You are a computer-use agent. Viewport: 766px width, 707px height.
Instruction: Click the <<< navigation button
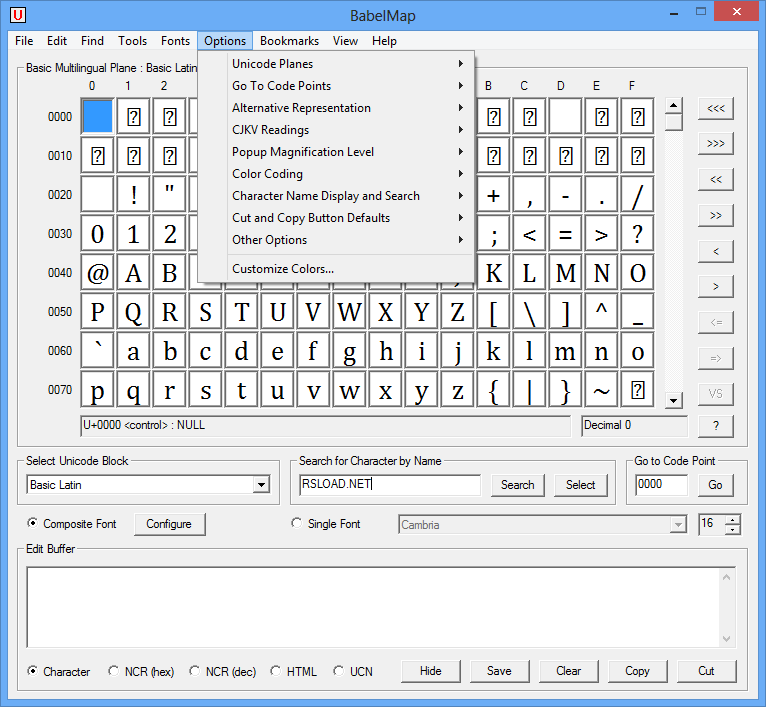tap(716, 108)
